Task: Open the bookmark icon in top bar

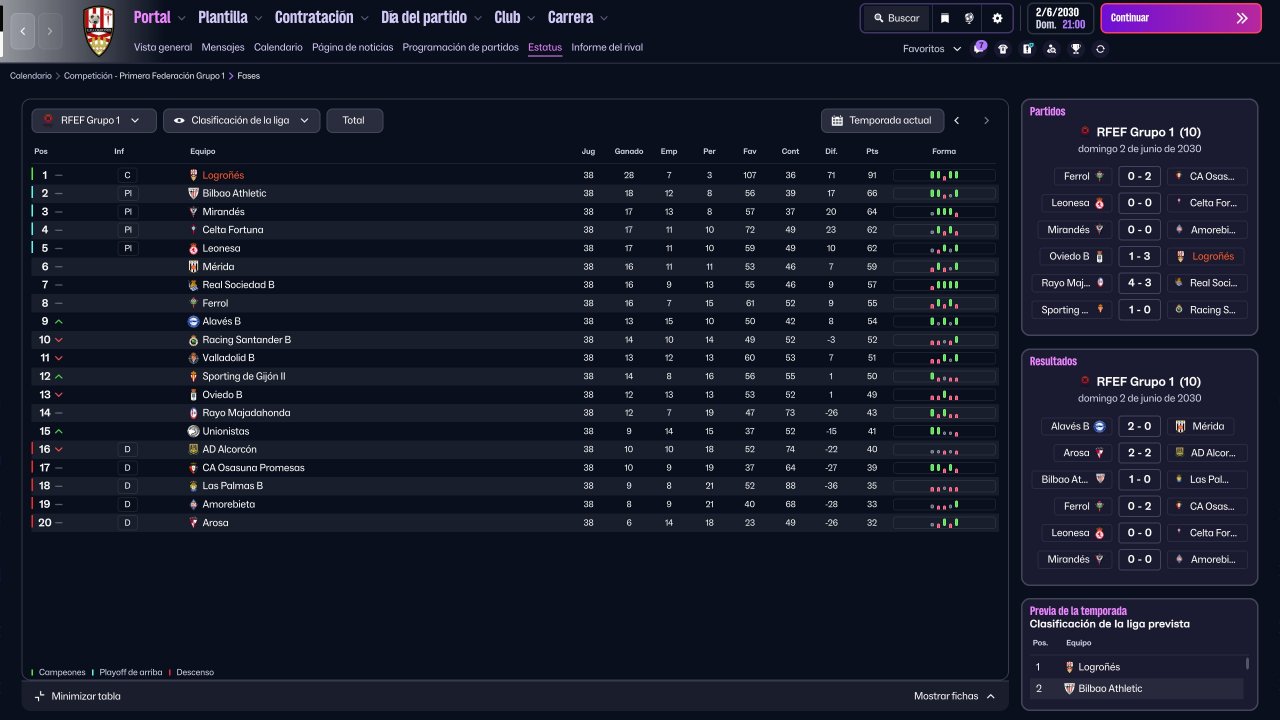Action: 945,18
